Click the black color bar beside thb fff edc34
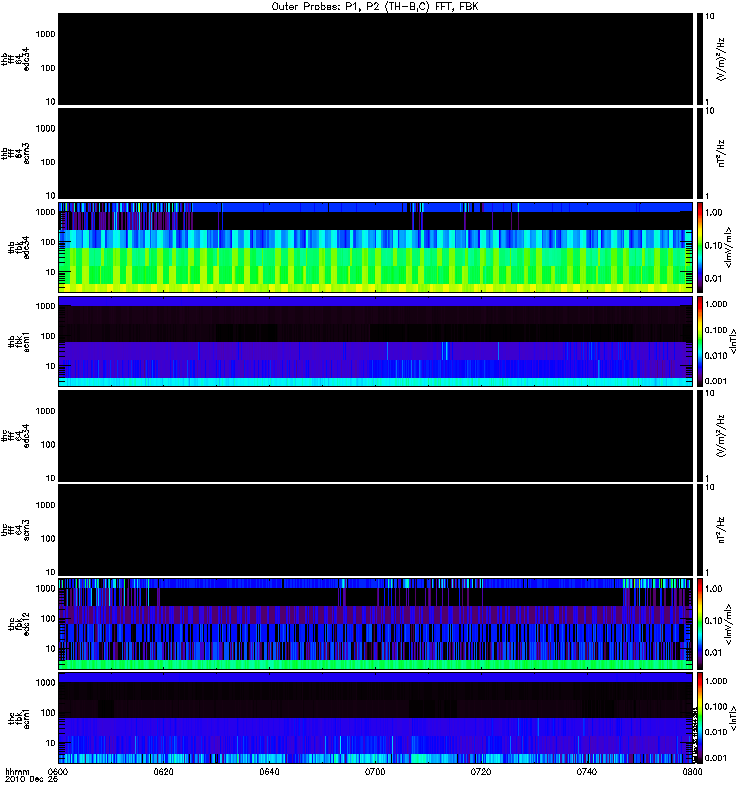The image size is (750, 800). tap(700, 59)
